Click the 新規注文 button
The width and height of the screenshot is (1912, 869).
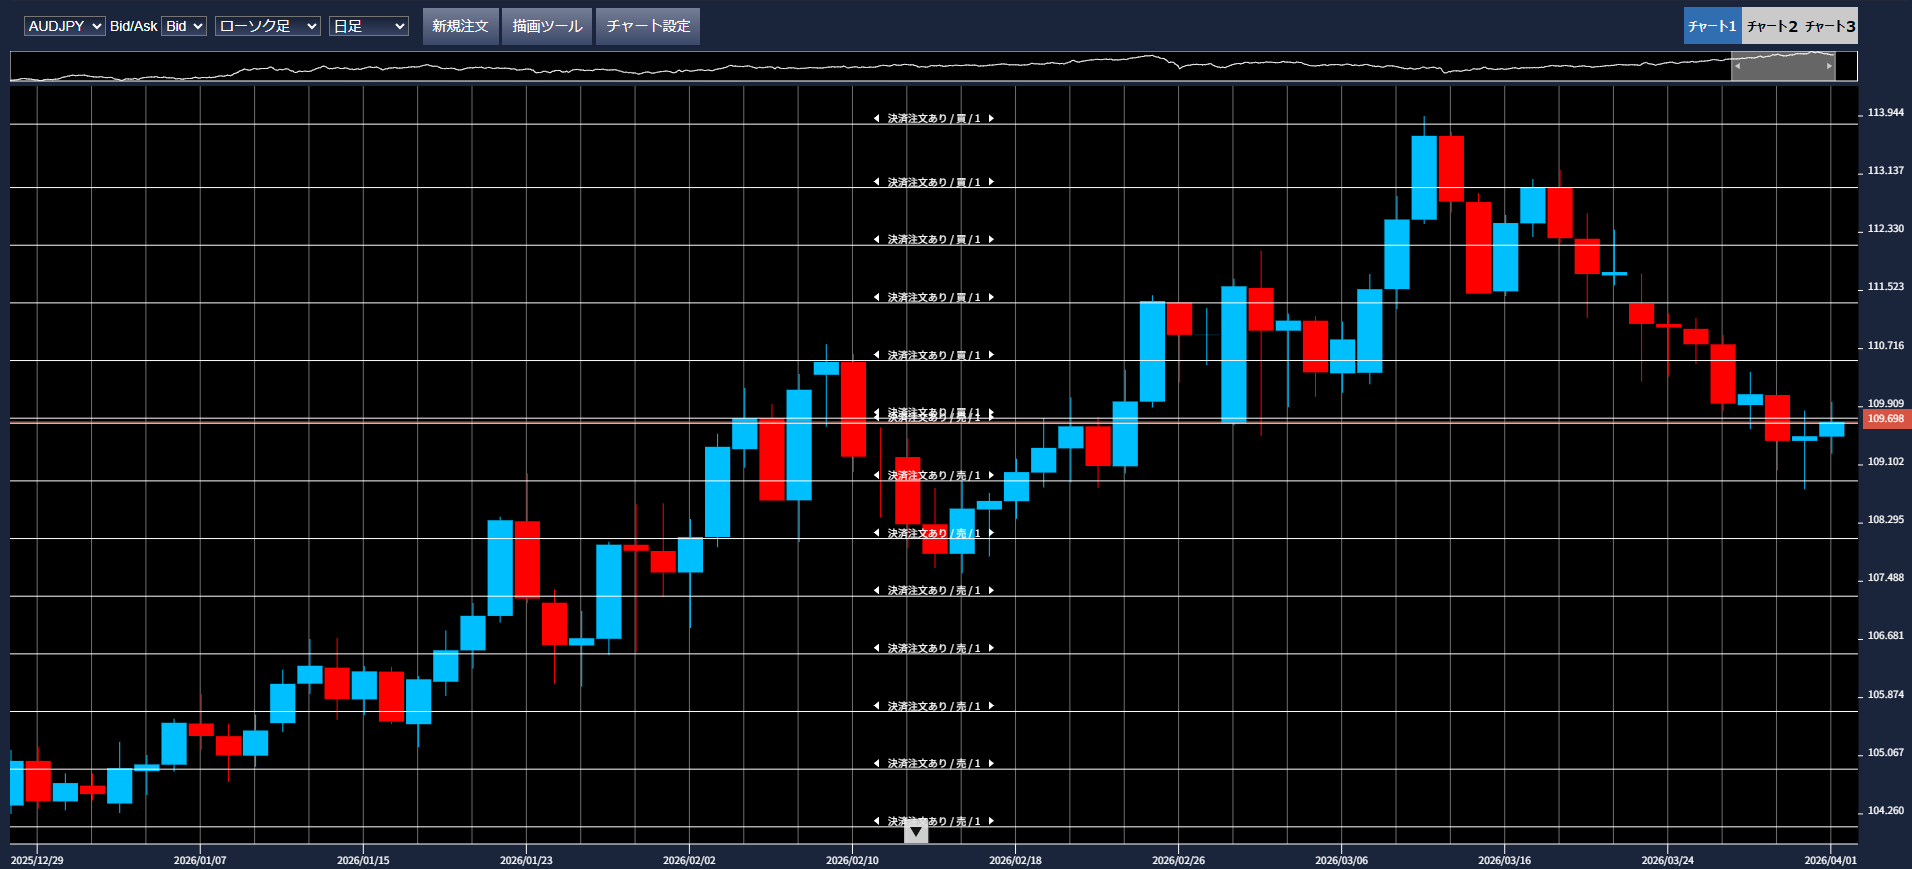460,26
